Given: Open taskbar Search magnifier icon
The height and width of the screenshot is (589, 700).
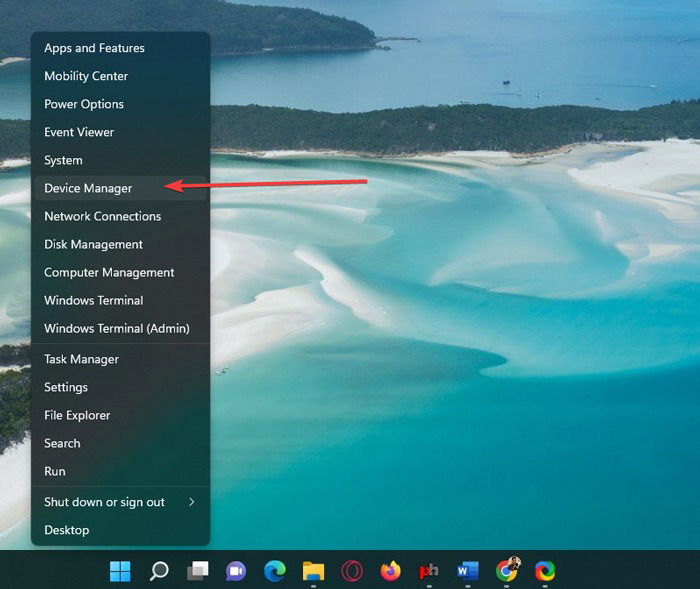Looking at the screenshot, I should 158,571.
